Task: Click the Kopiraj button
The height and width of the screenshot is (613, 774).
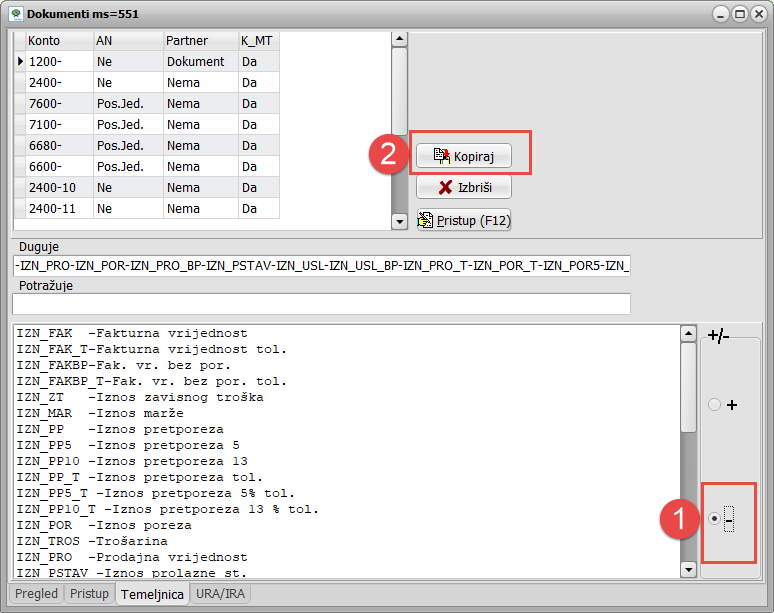Action: (463, 156)
